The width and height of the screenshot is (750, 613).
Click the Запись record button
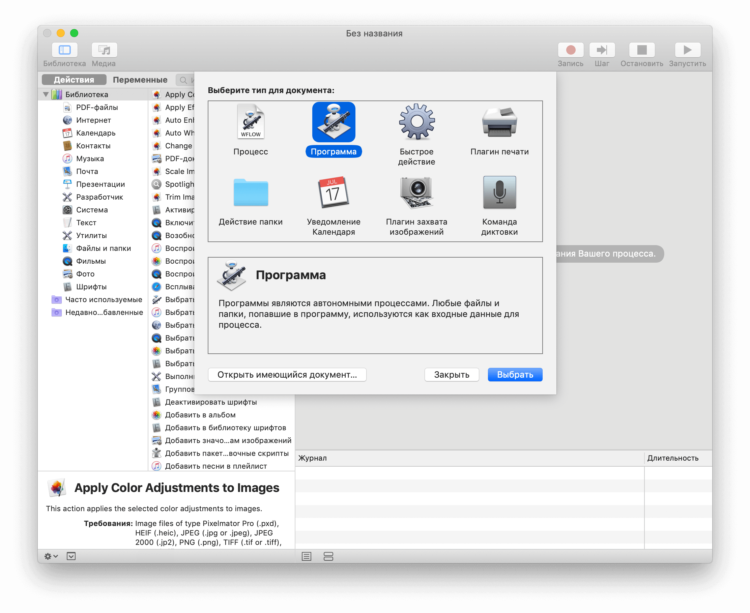(x=570, y=50)
